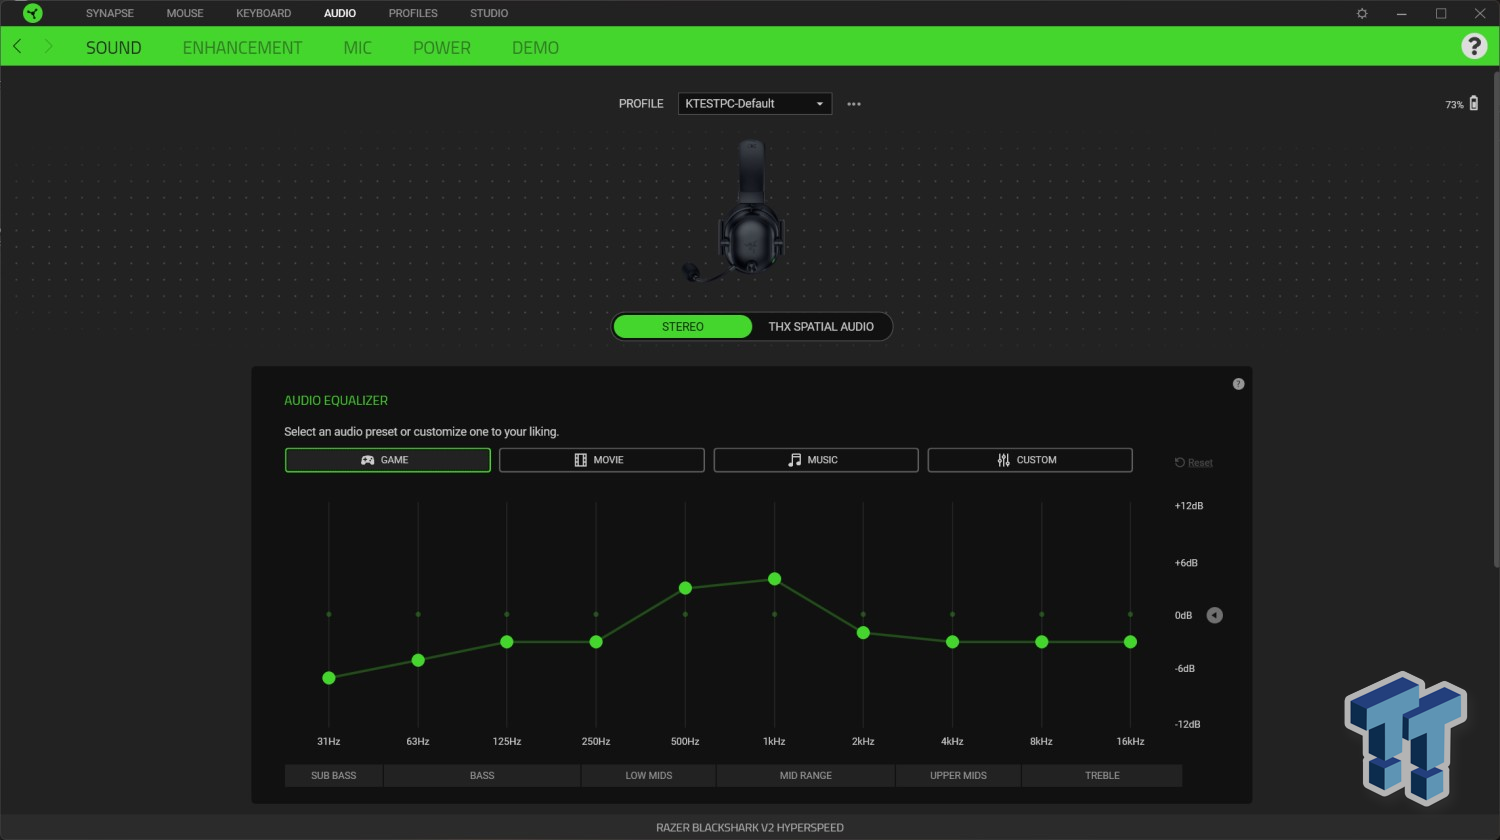Click the 4kHz slider handle
Viewport: 1500px width, 840px height.
[952, 642]
